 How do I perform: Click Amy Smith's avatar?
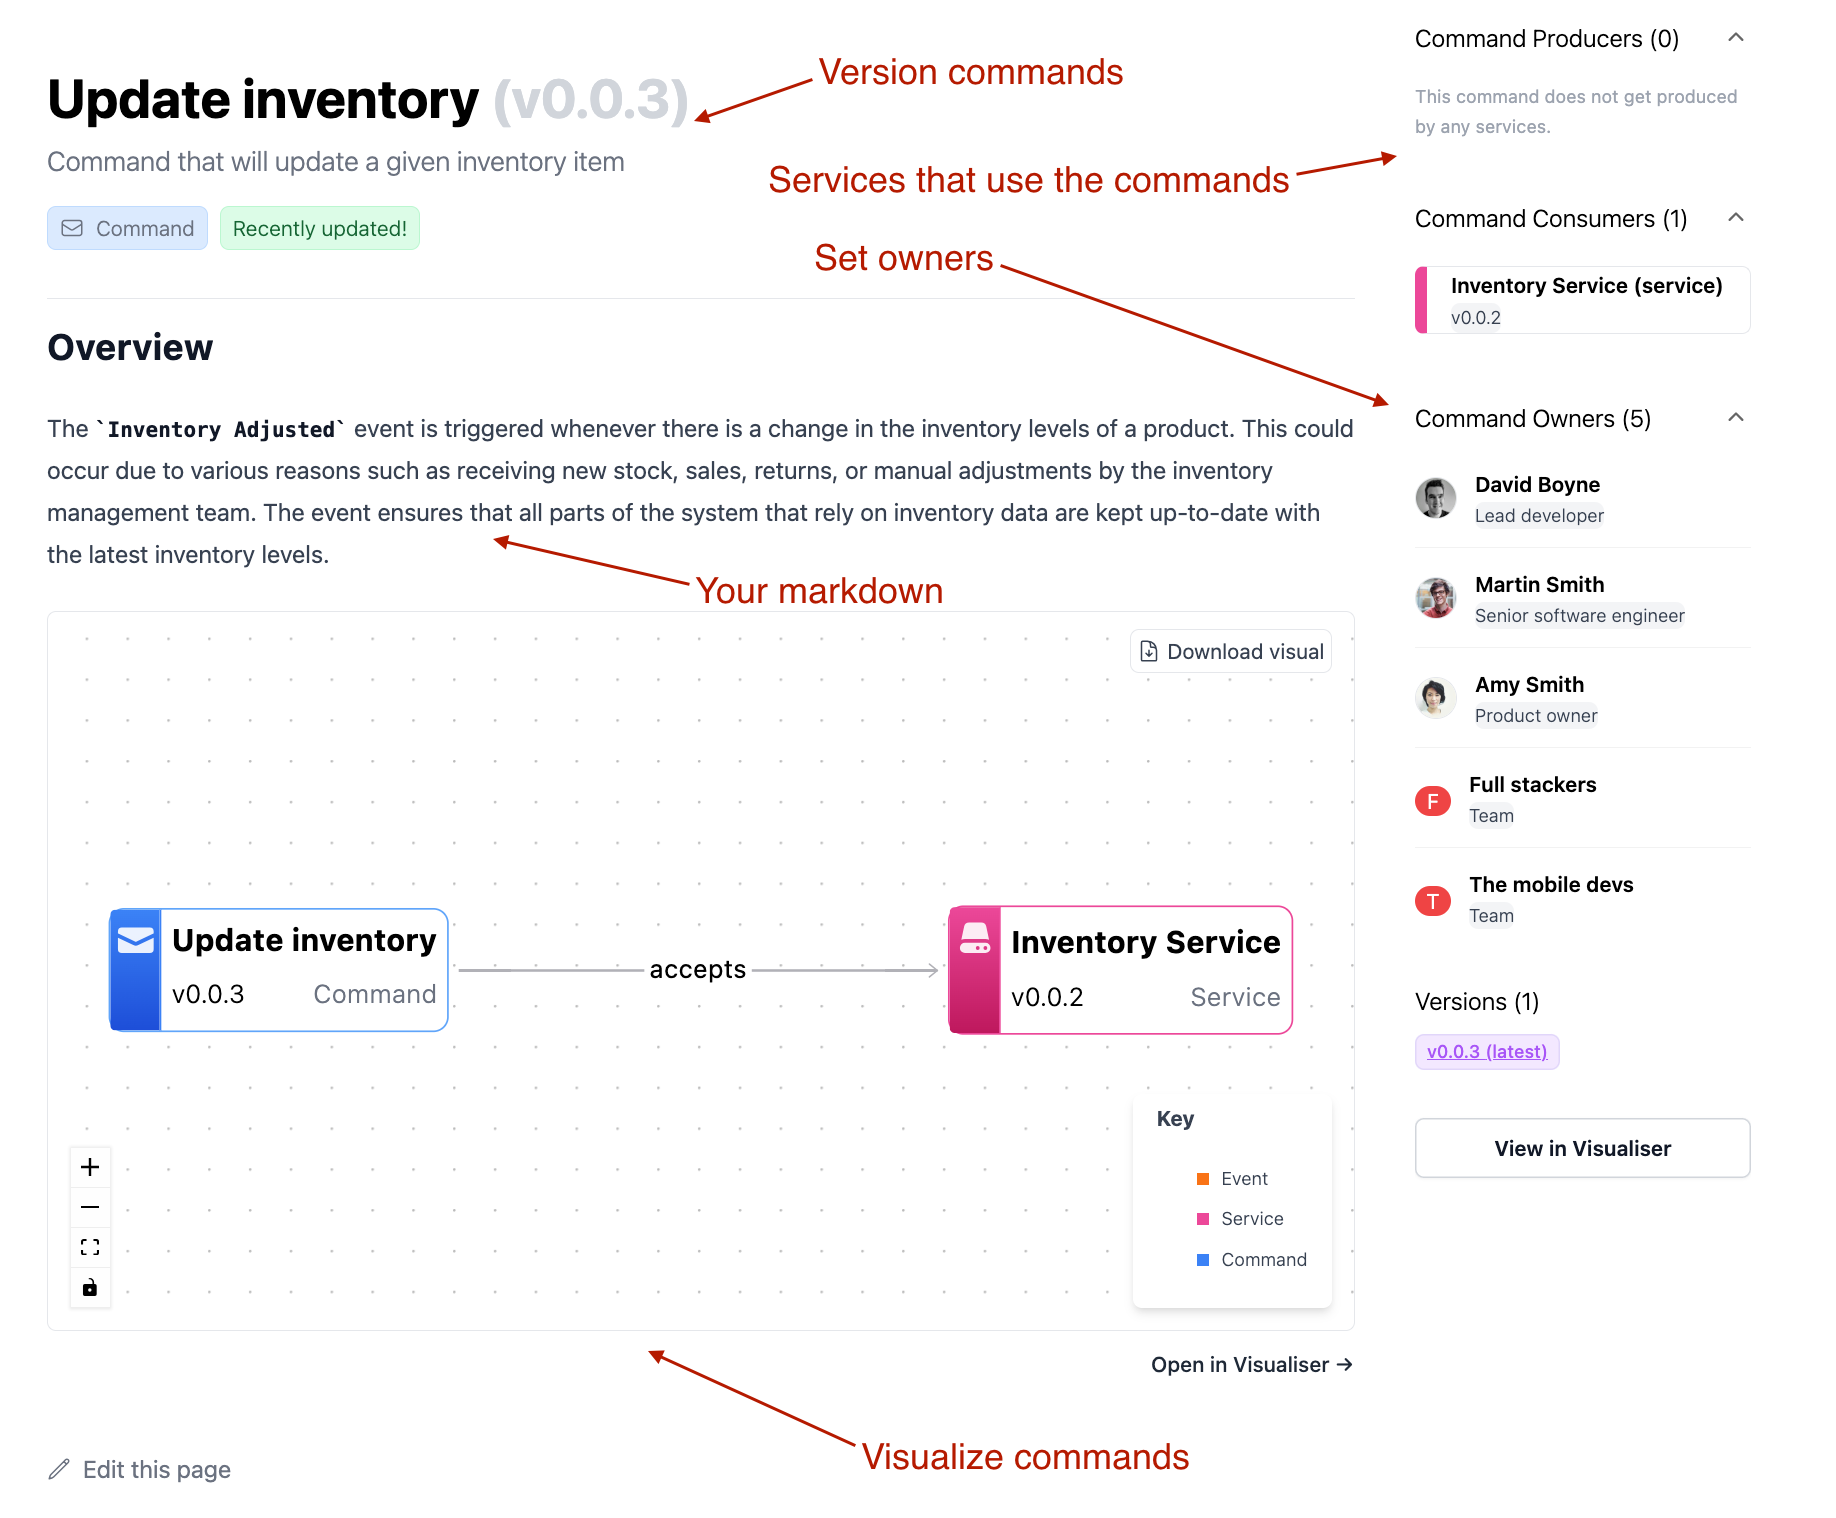pos(1436,698)
